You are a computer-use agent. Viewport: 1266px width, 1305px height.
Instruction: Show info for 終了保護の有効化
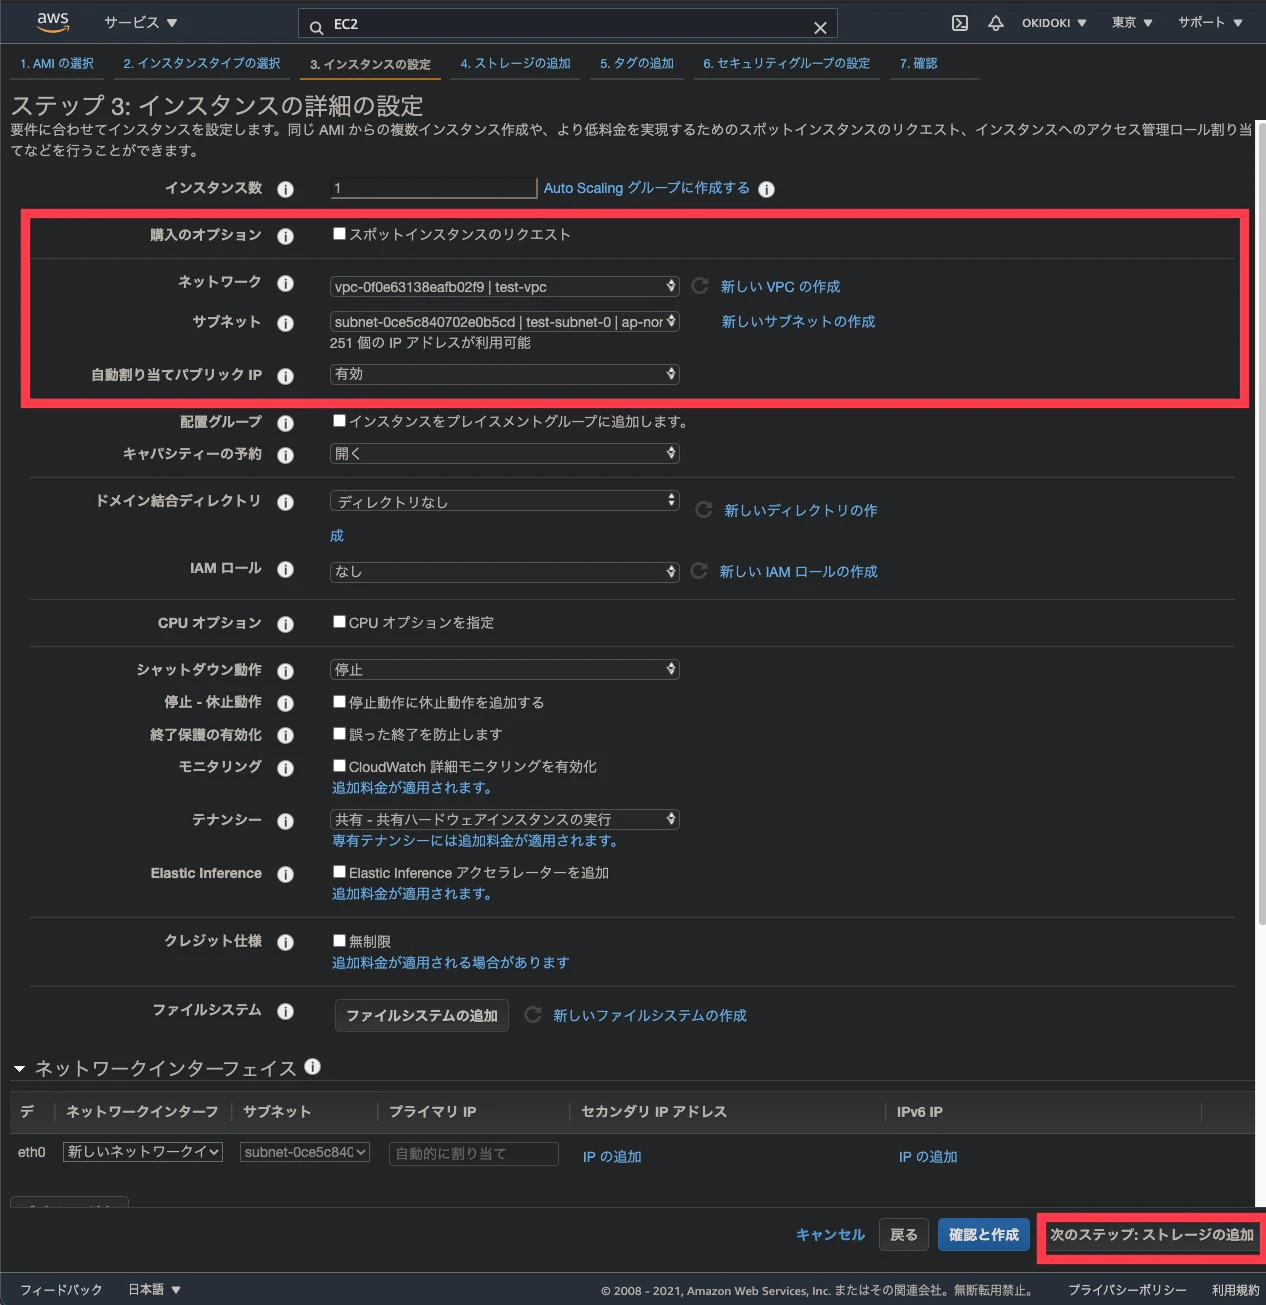(285, 736)
